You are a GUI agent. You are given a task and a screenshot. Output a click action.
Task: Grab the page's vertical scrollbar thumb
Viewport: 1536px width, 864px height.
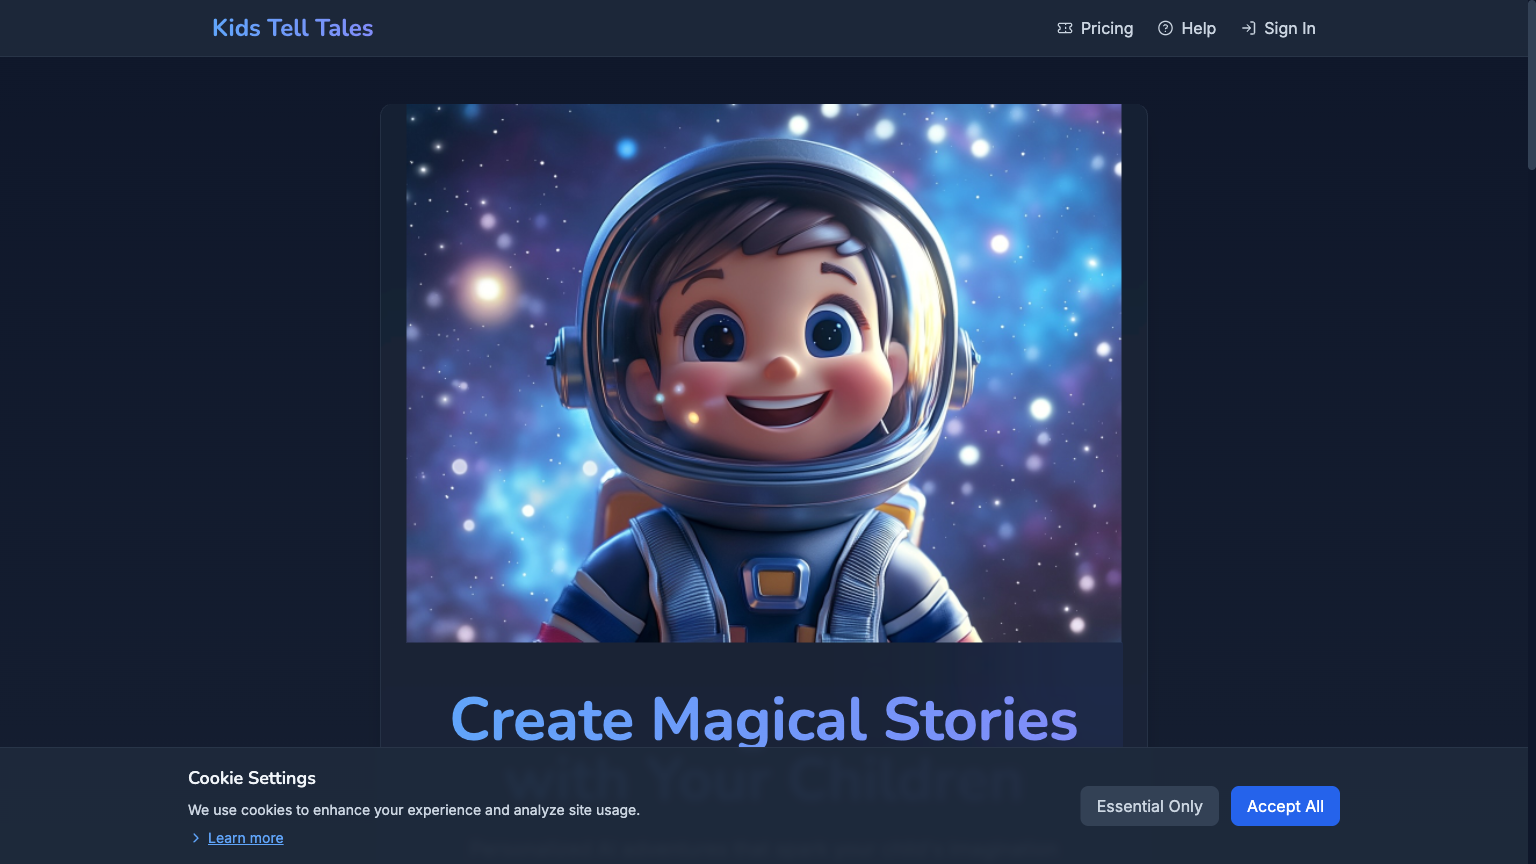click(x=1530, y=85)
